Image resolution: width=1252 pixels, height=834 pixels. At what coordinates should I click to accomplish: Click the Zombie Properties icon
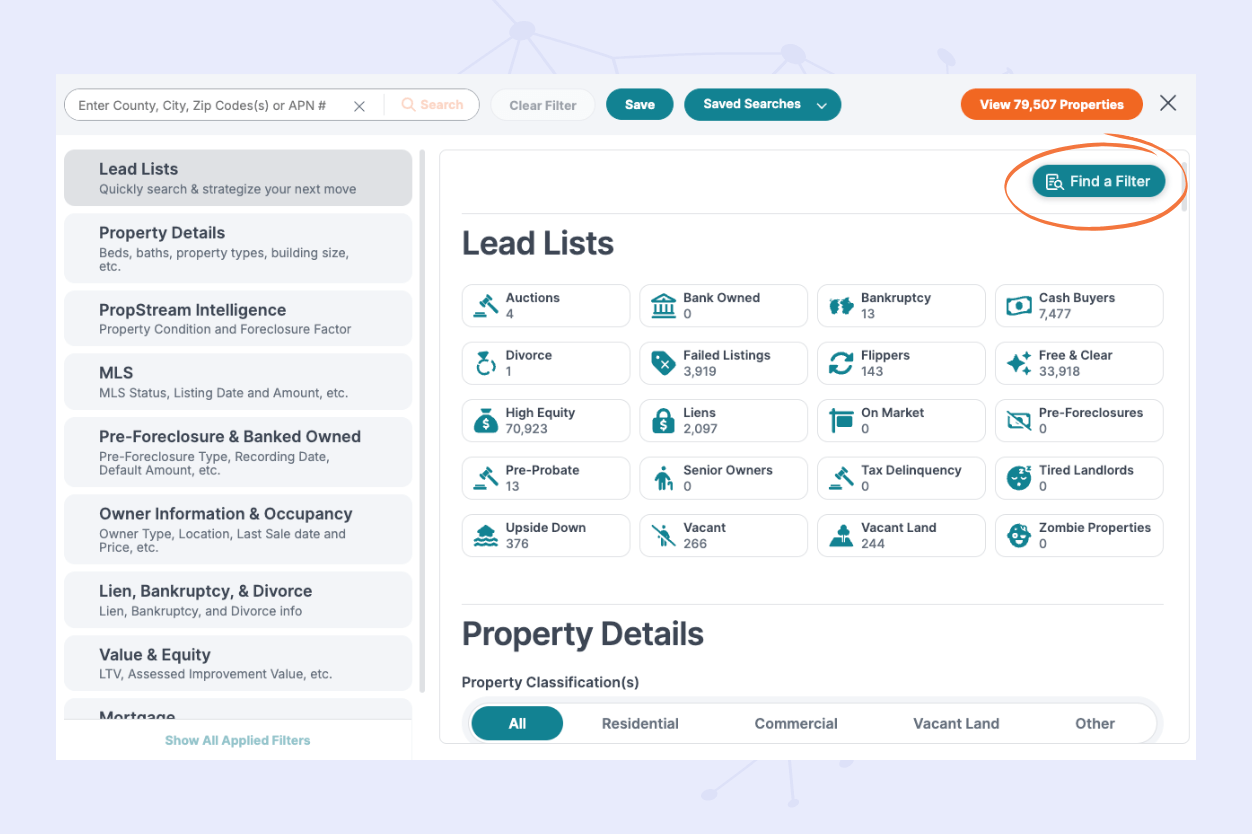(x=1018, y=535)
